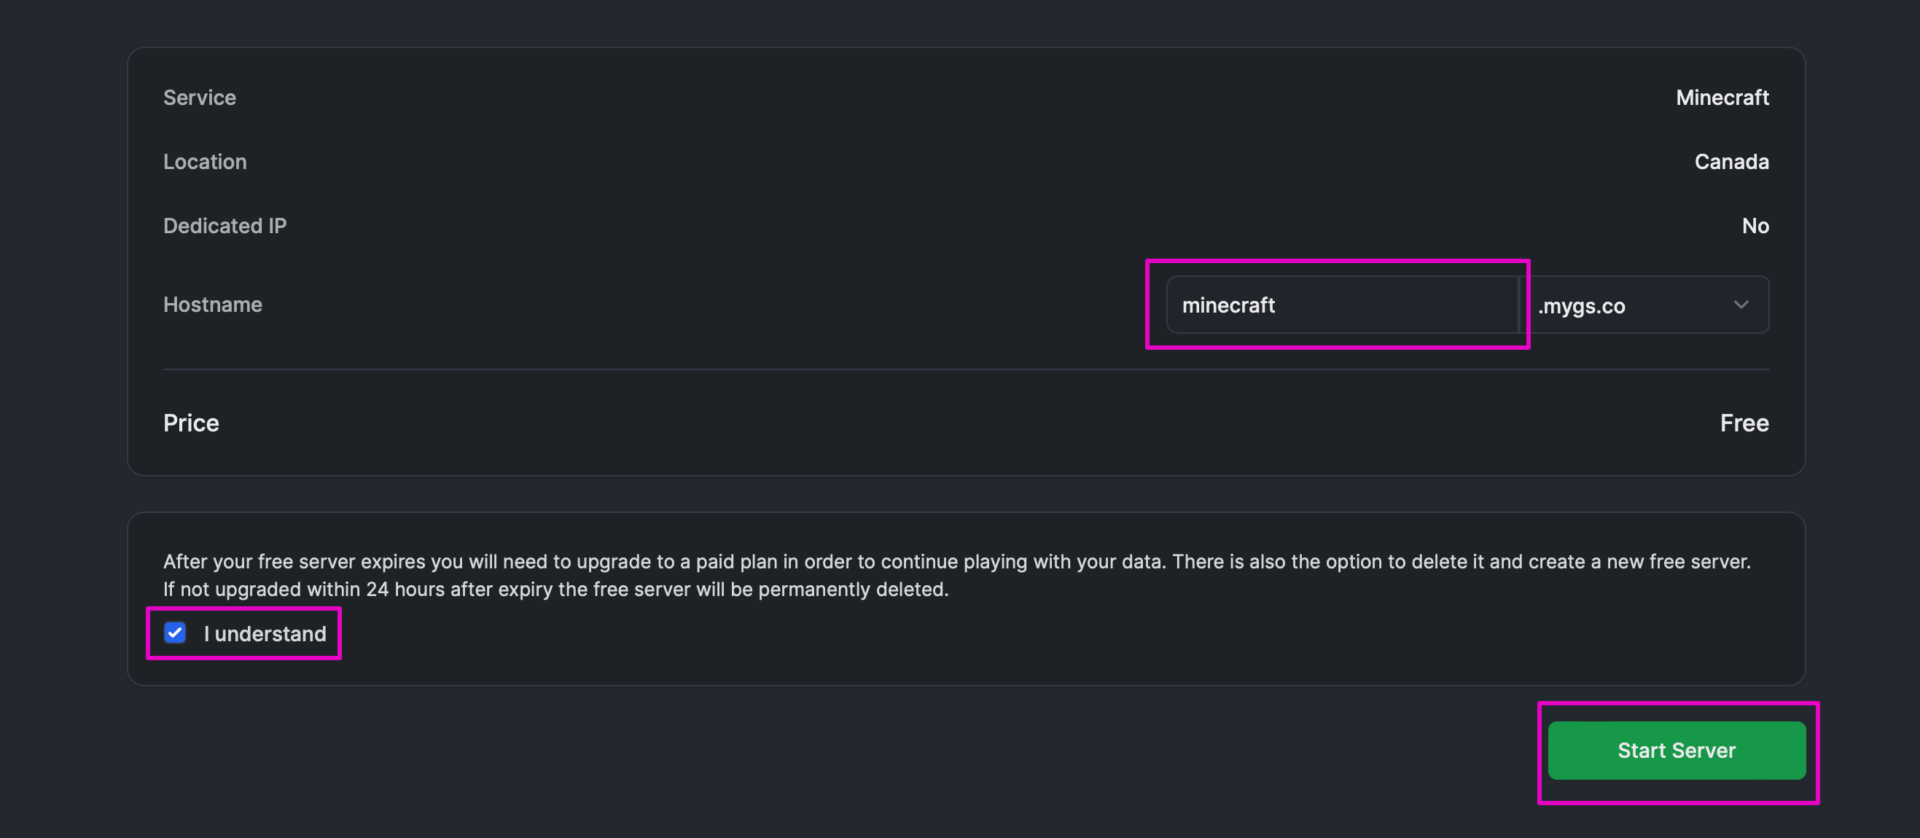Click the Location row label
The image size is (1920, 838).
205,162
